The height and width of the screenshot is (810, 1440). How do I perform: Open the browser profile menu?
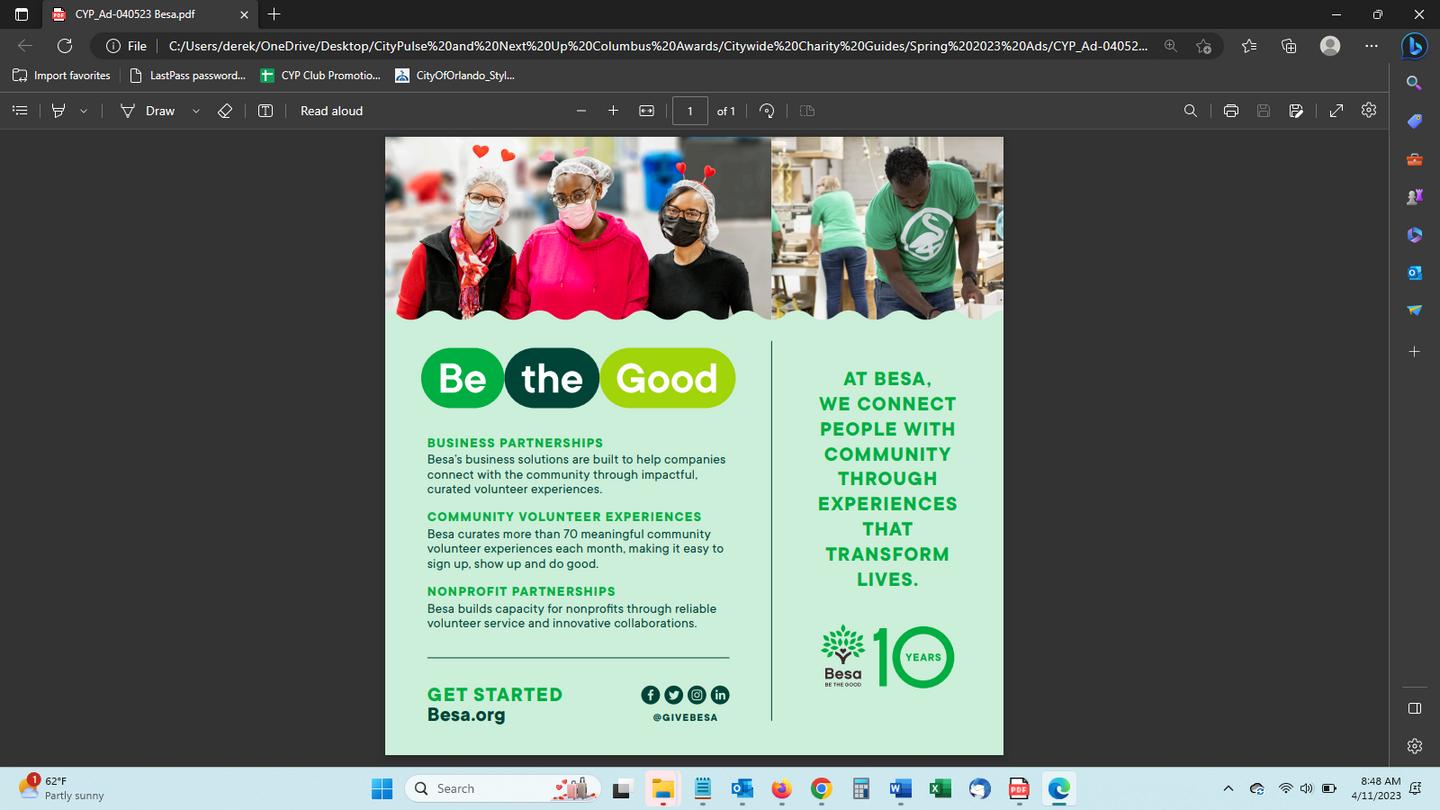[x=1330, y=46]
